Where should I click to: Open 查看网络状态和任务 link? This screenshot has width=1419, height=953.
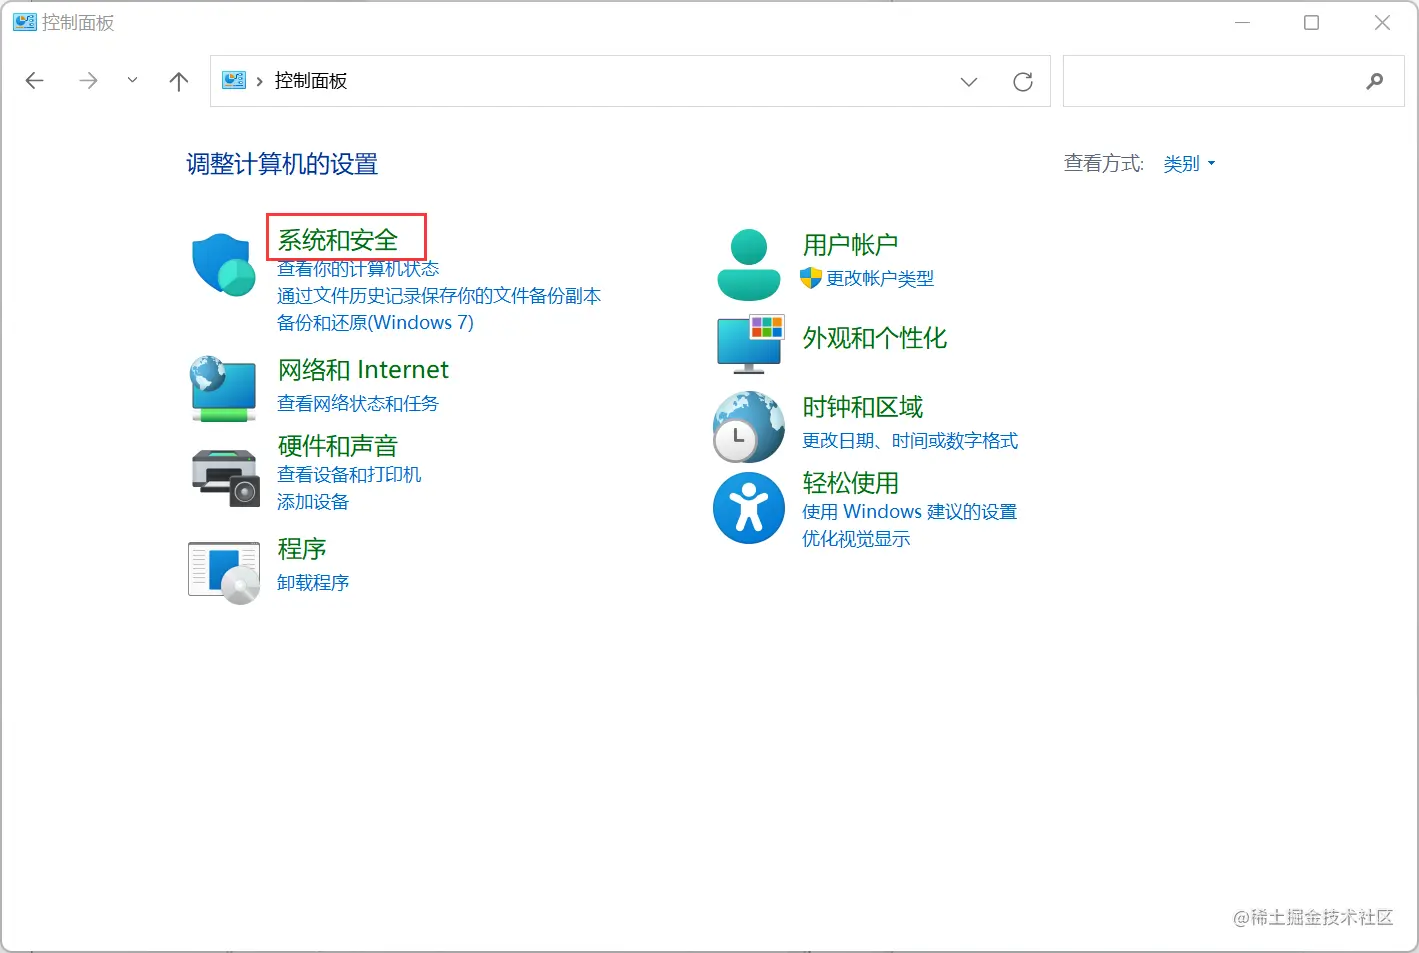(358, 403)
